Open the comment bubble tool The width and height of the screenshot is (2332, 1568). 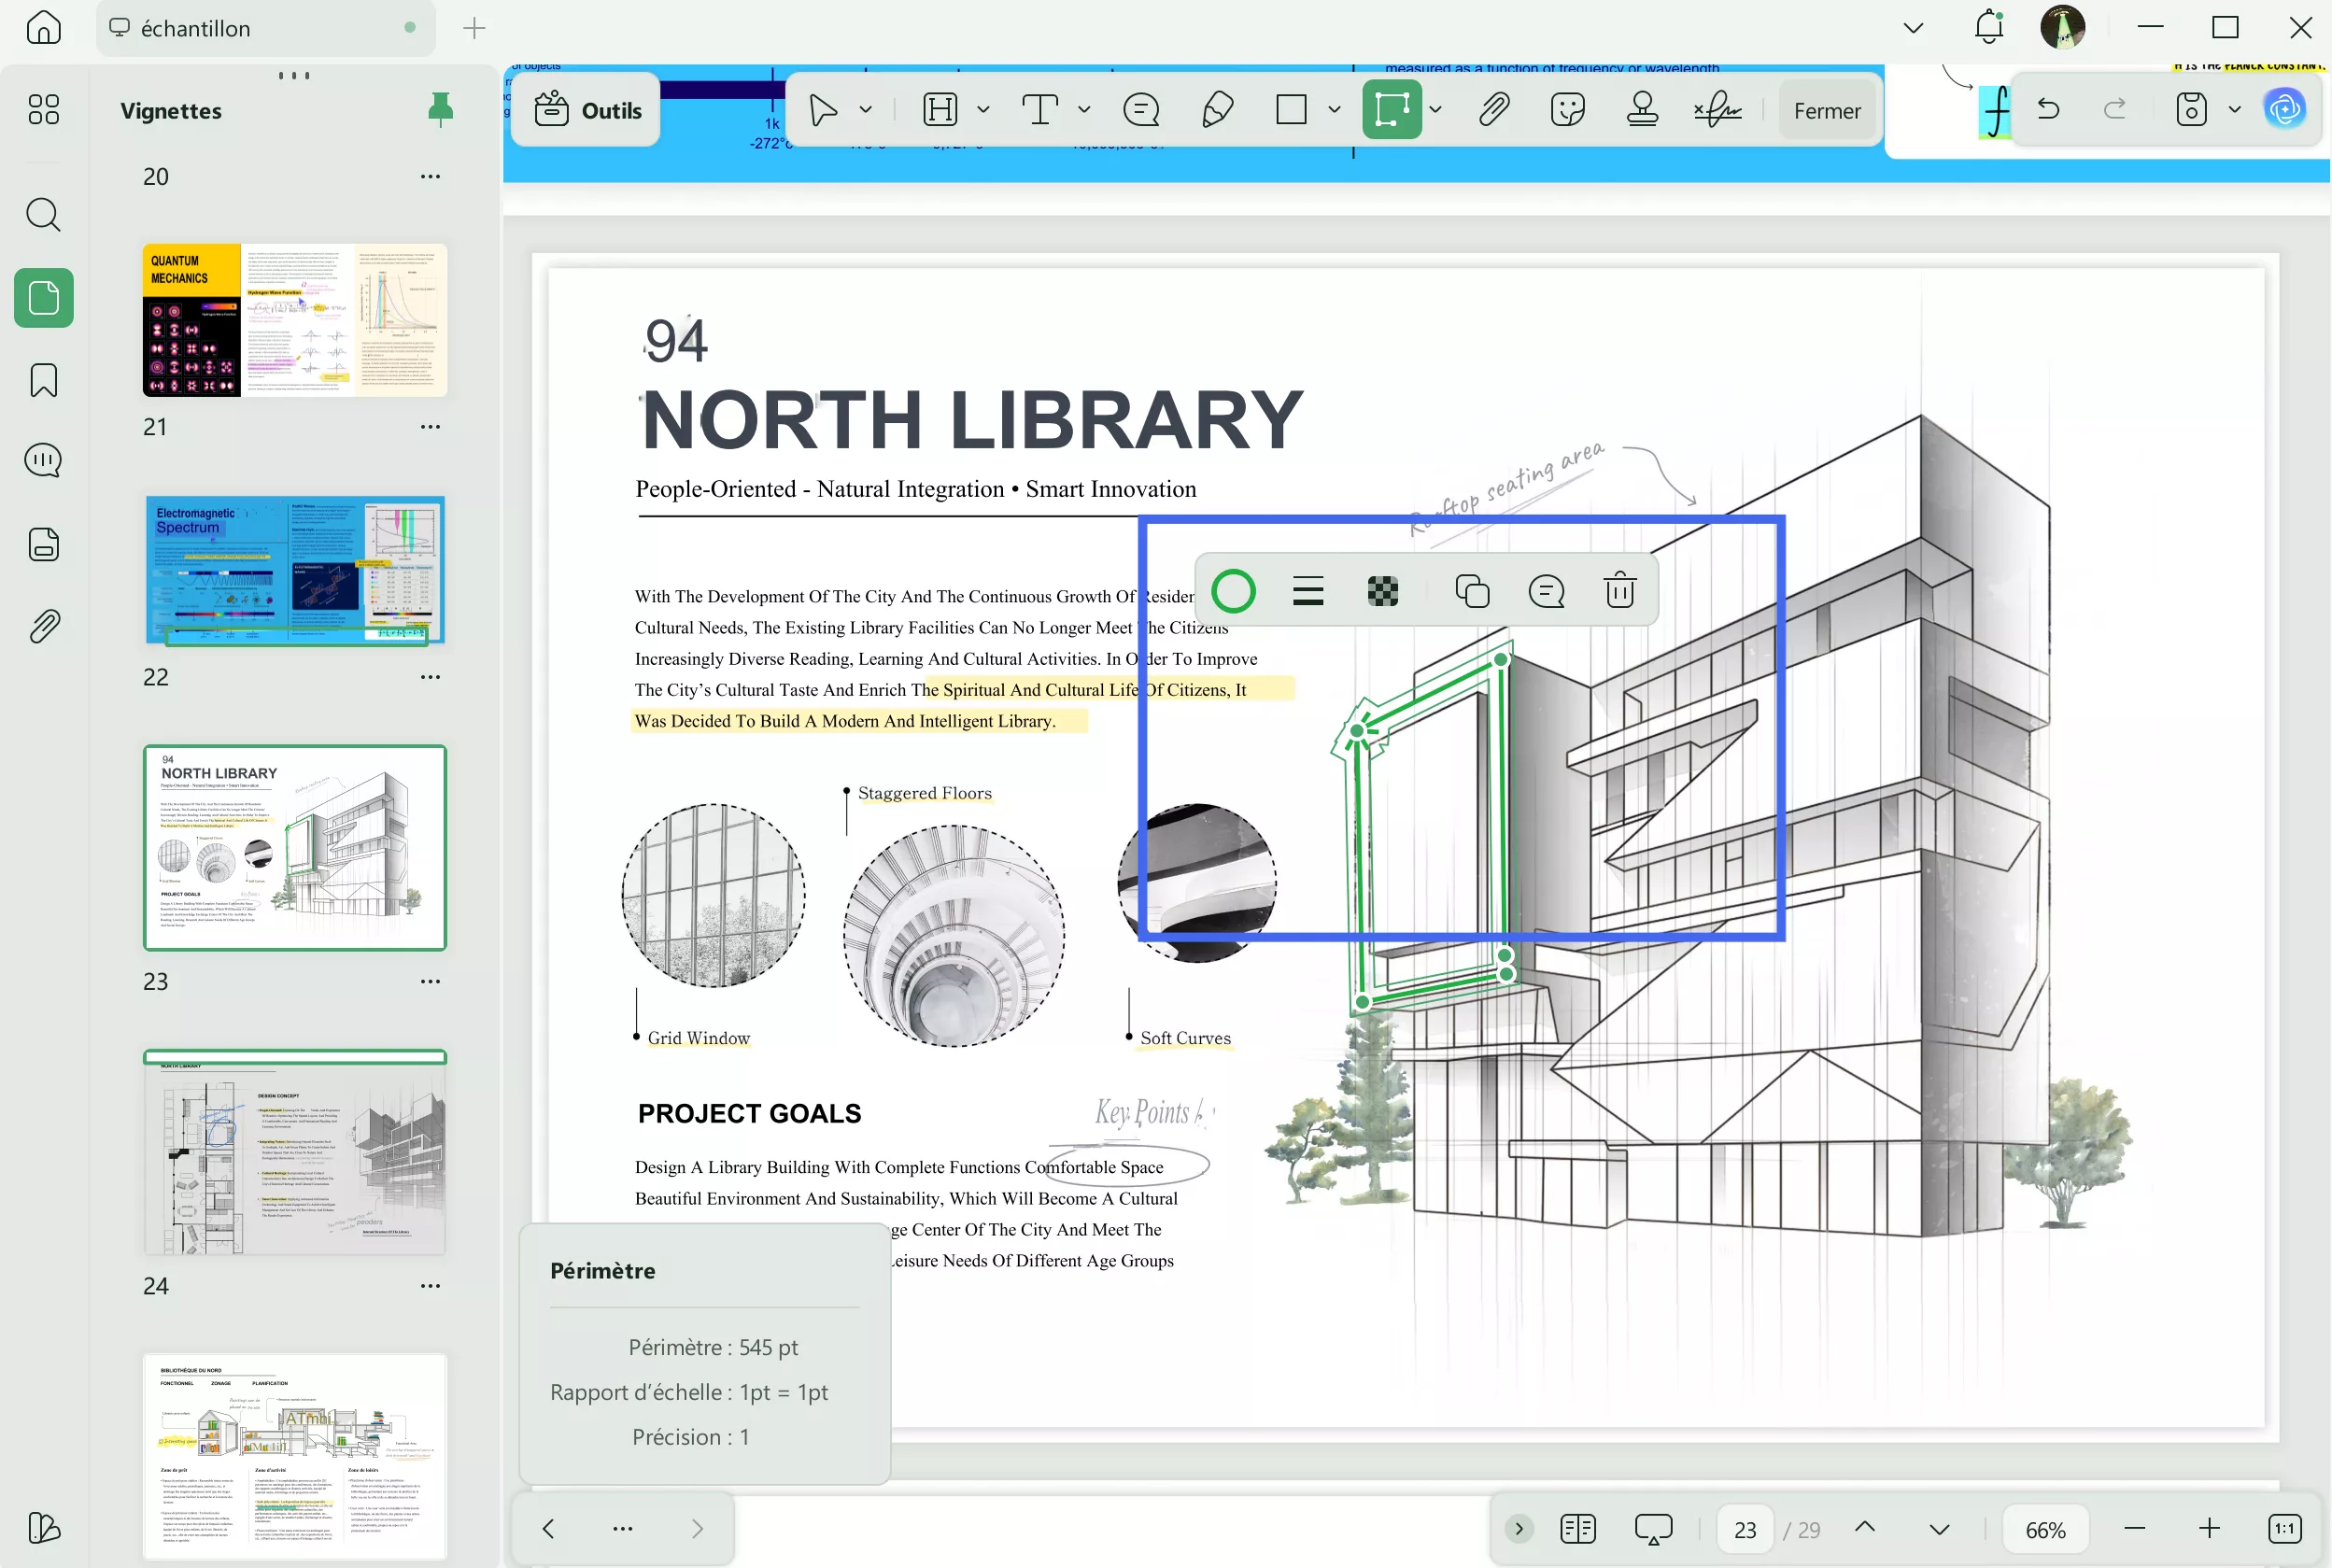(1141, 109)
